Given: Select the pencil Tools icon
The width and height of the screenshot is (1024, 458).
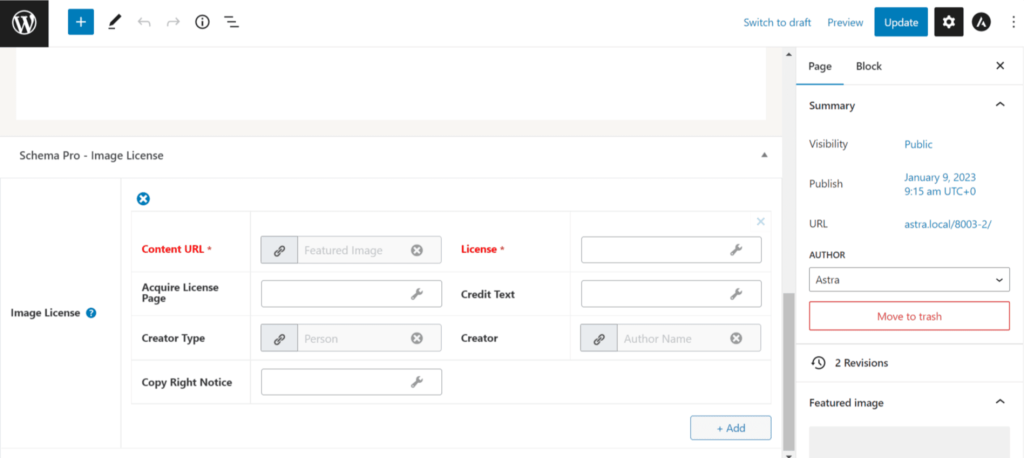Looking at the screenshot, I should point(114,22).
